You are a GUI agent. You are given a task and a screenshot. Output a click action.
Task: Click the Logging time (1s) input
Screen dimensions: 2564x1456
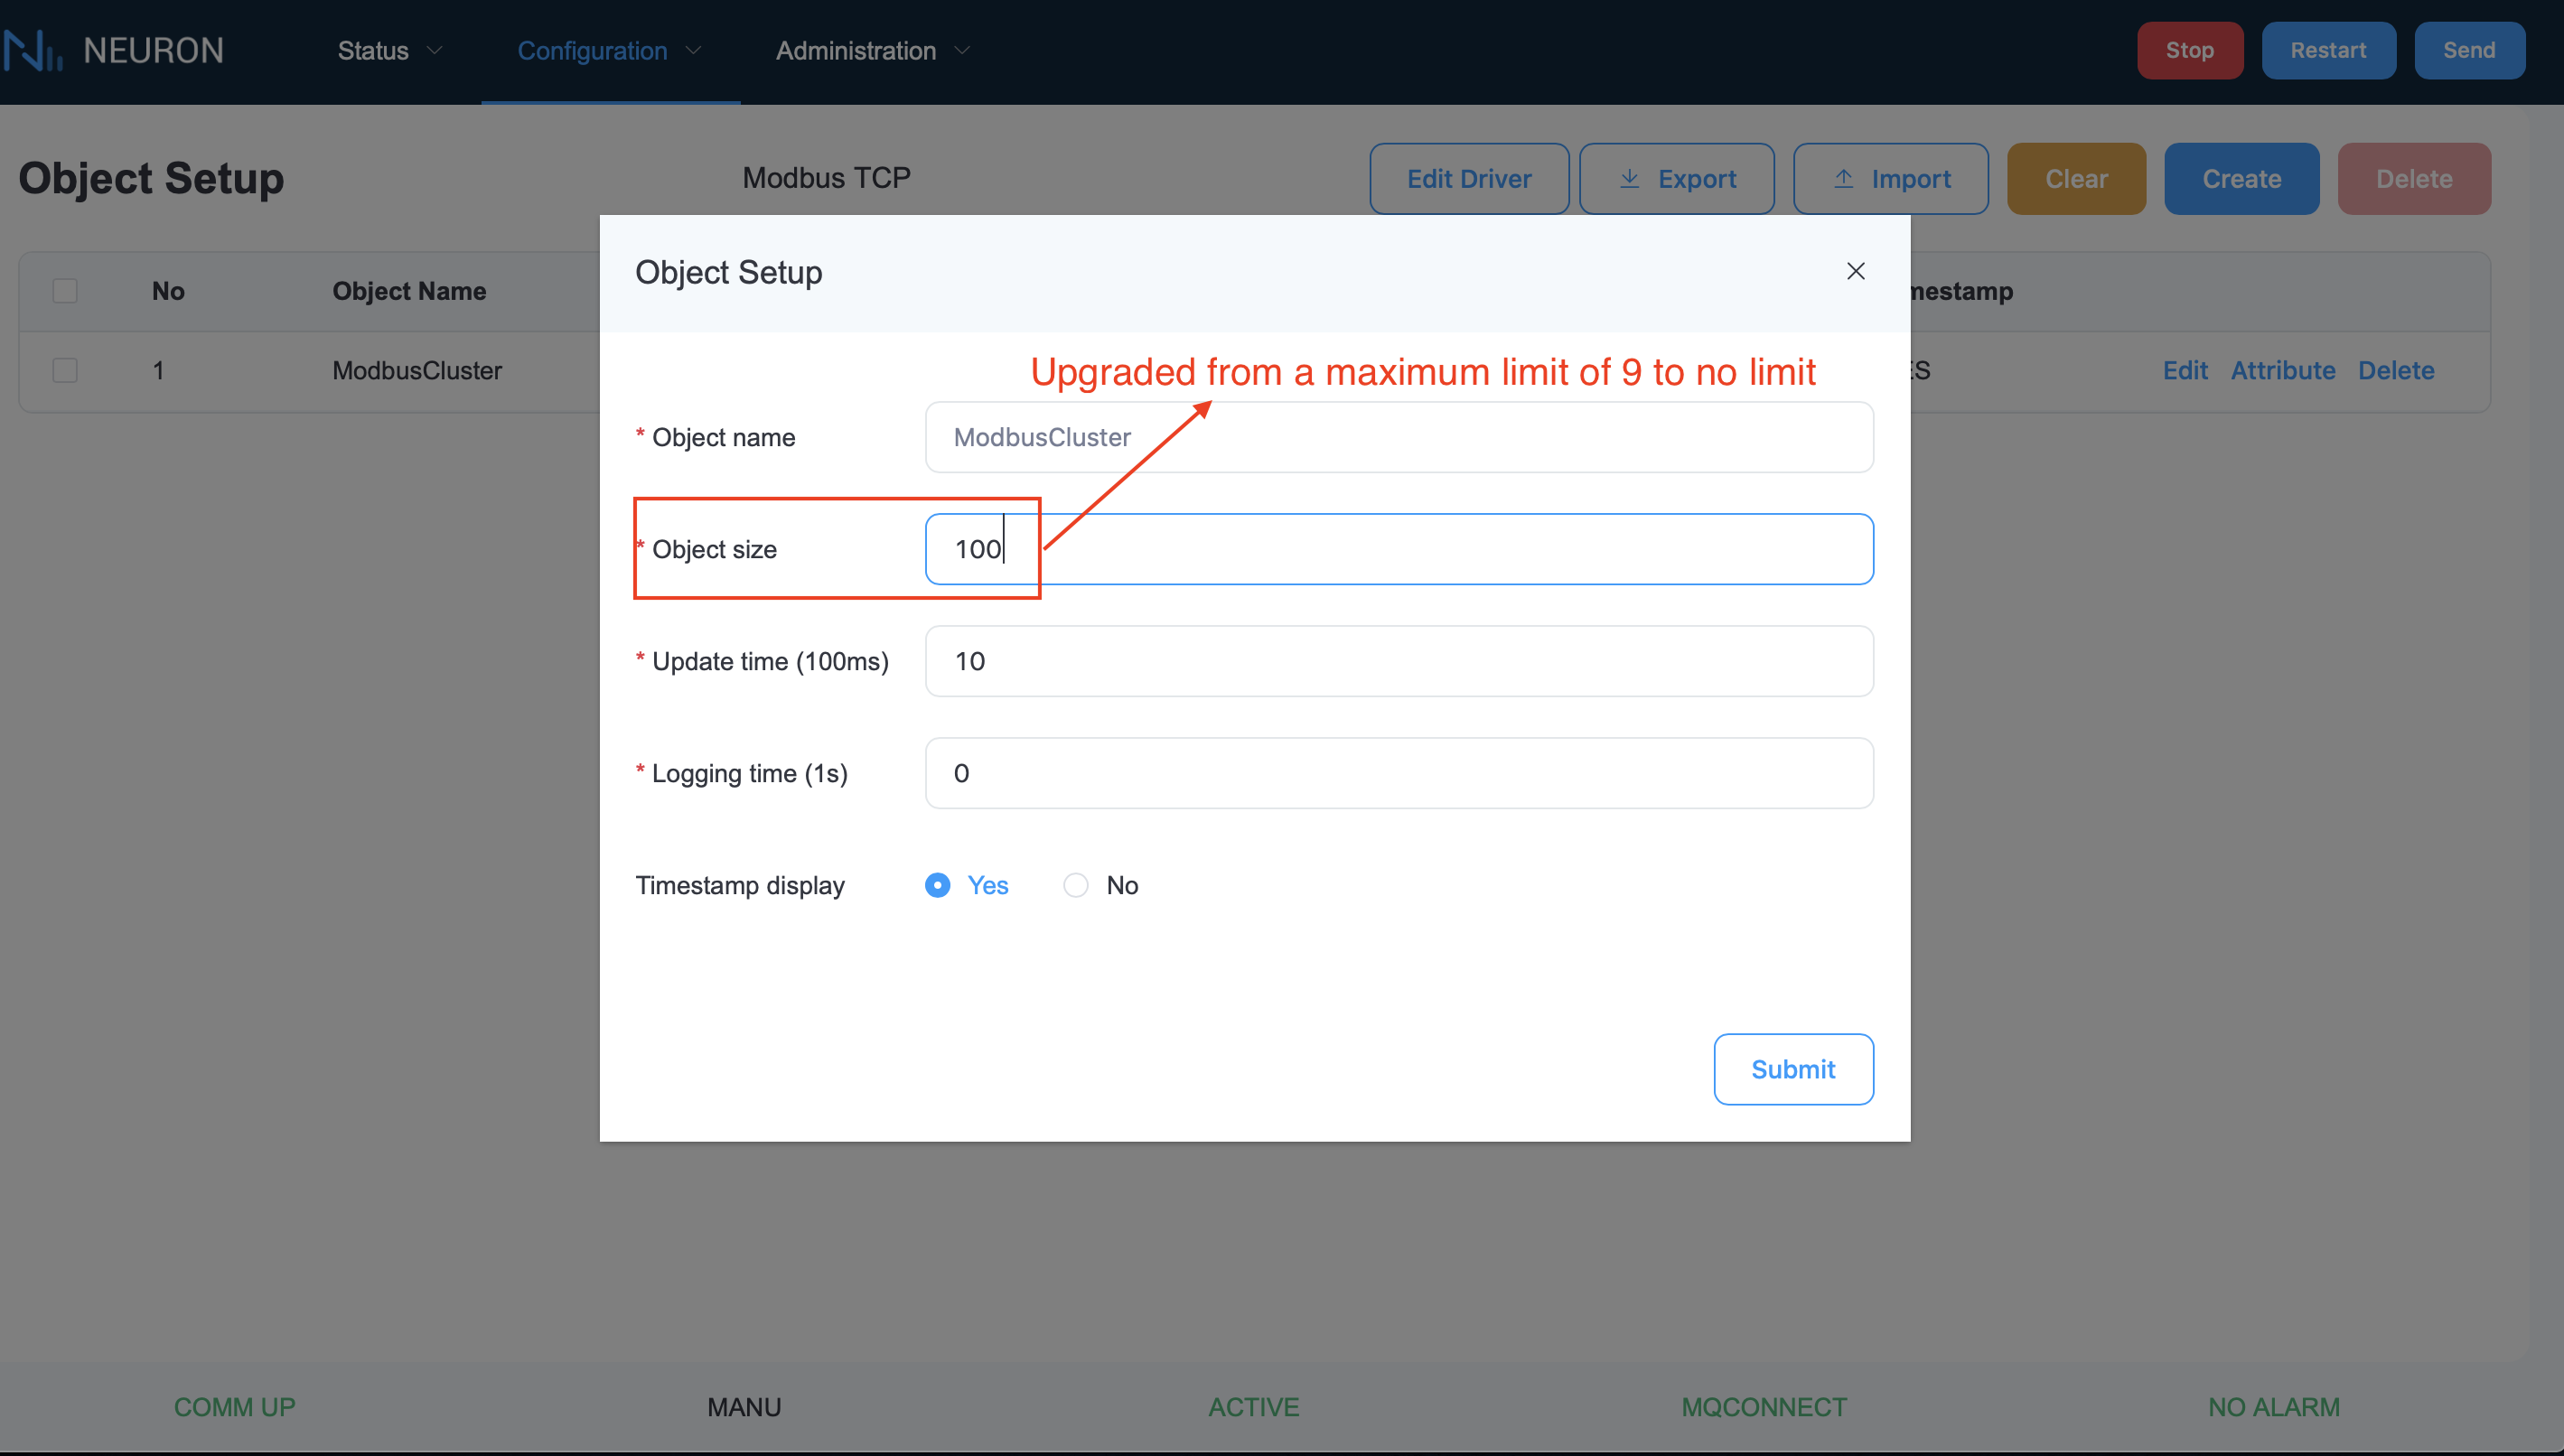pos(1399,773)
